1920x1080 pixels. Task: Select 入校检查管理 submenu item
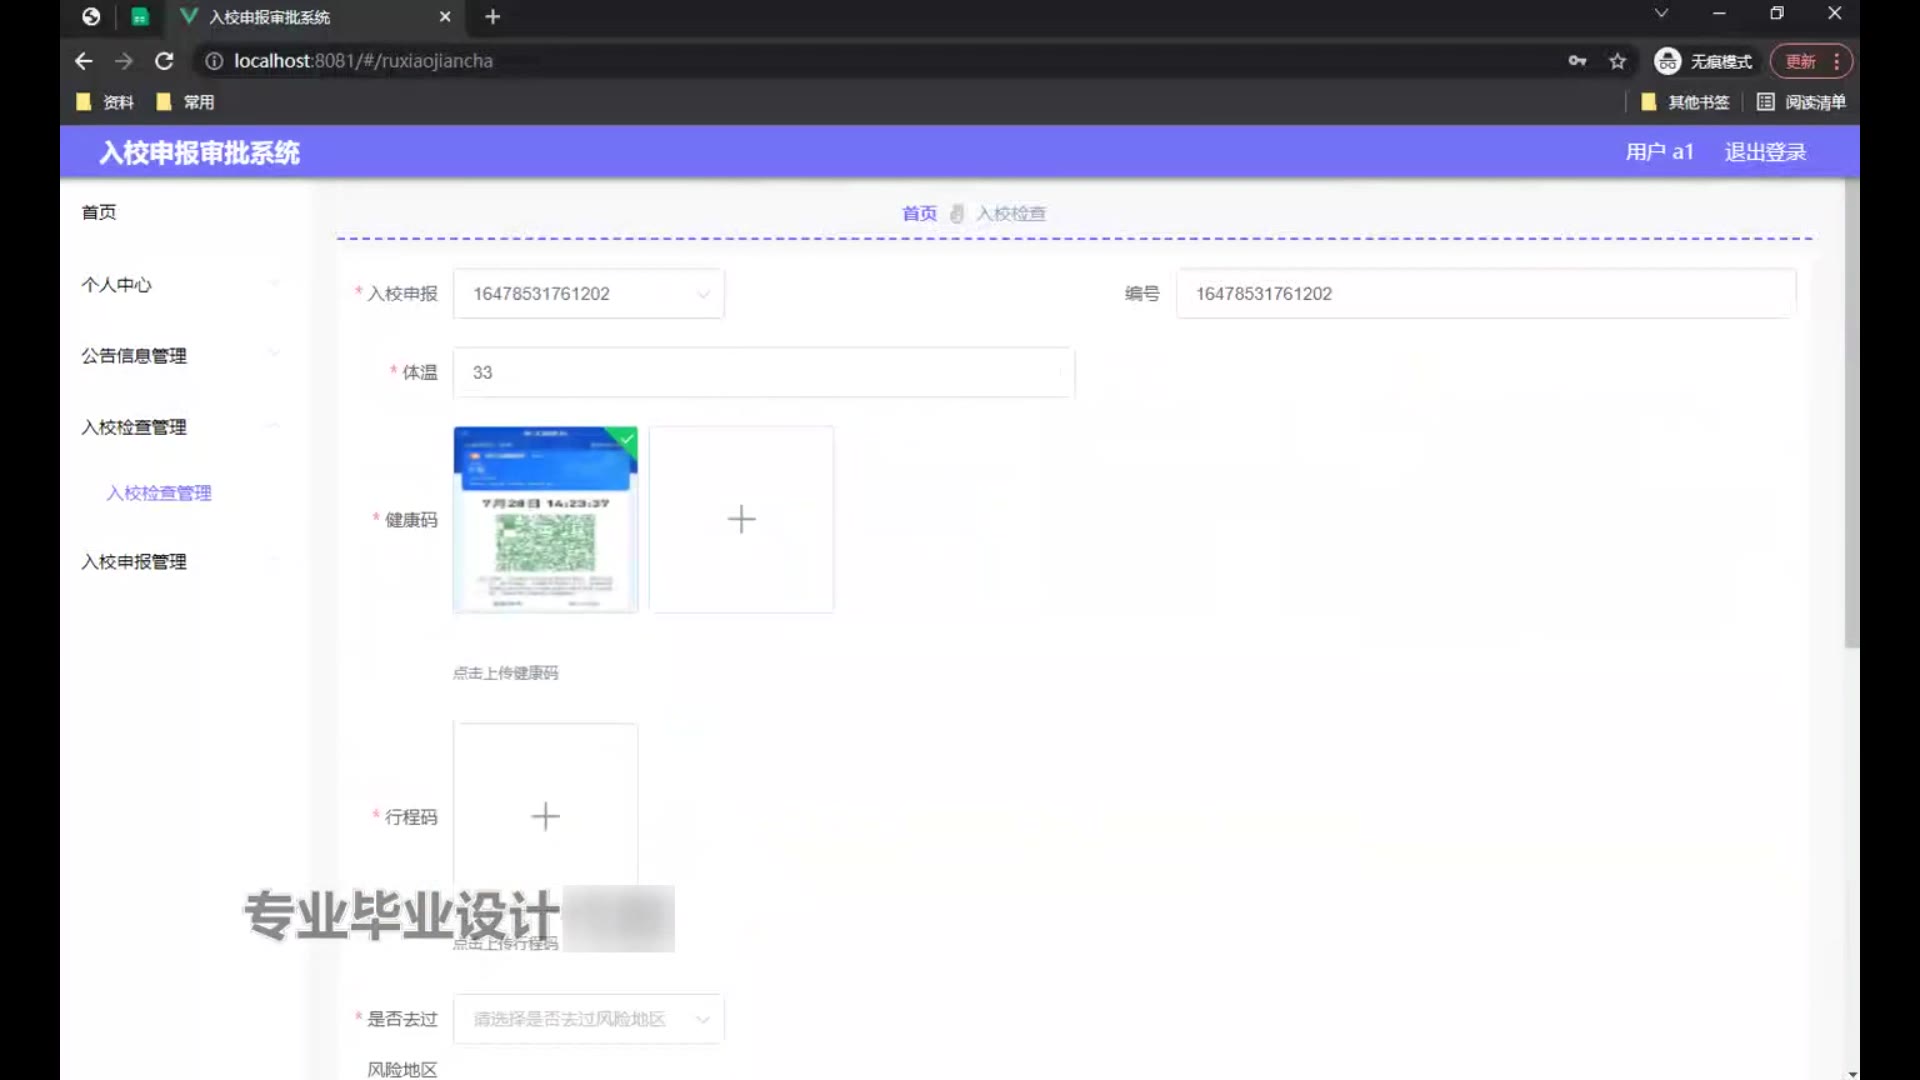[x=159, y=493]
